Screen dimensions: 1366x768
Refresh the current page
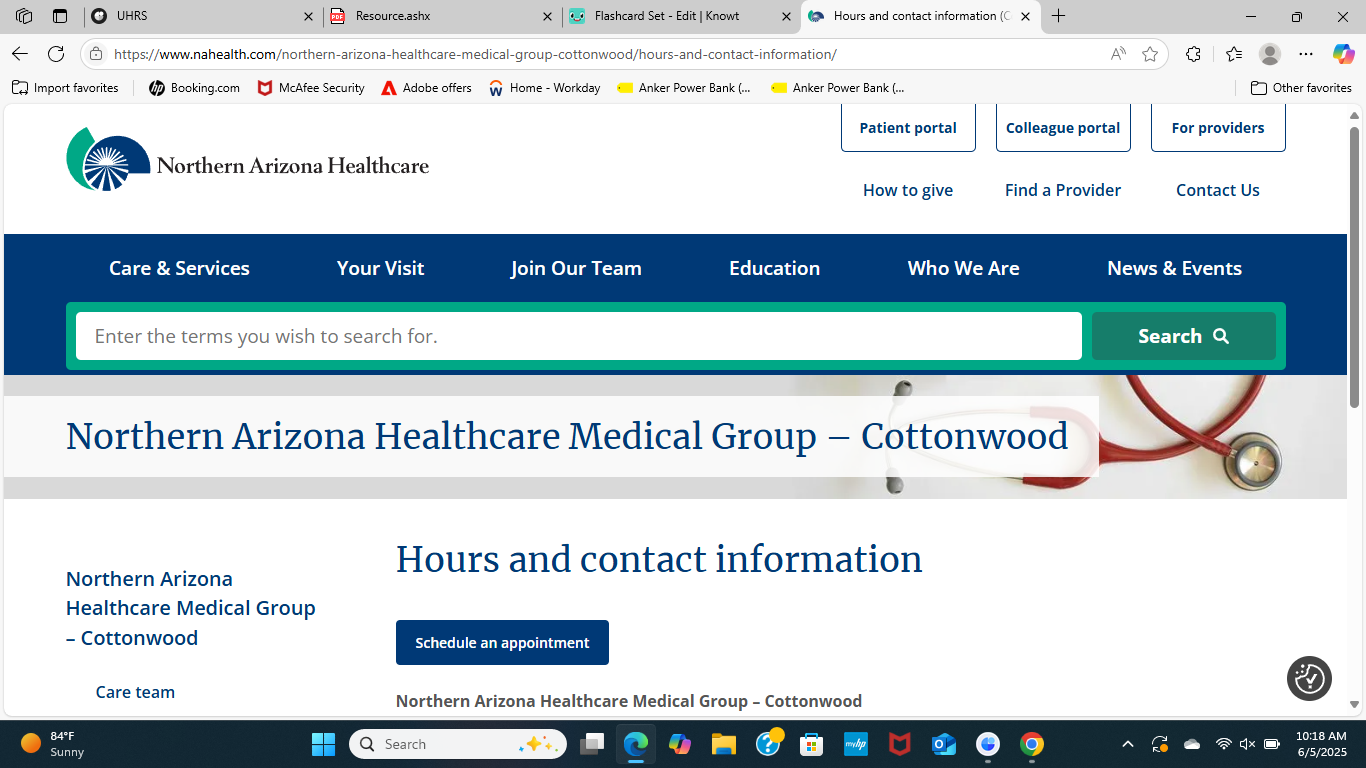tap(56, 54)
